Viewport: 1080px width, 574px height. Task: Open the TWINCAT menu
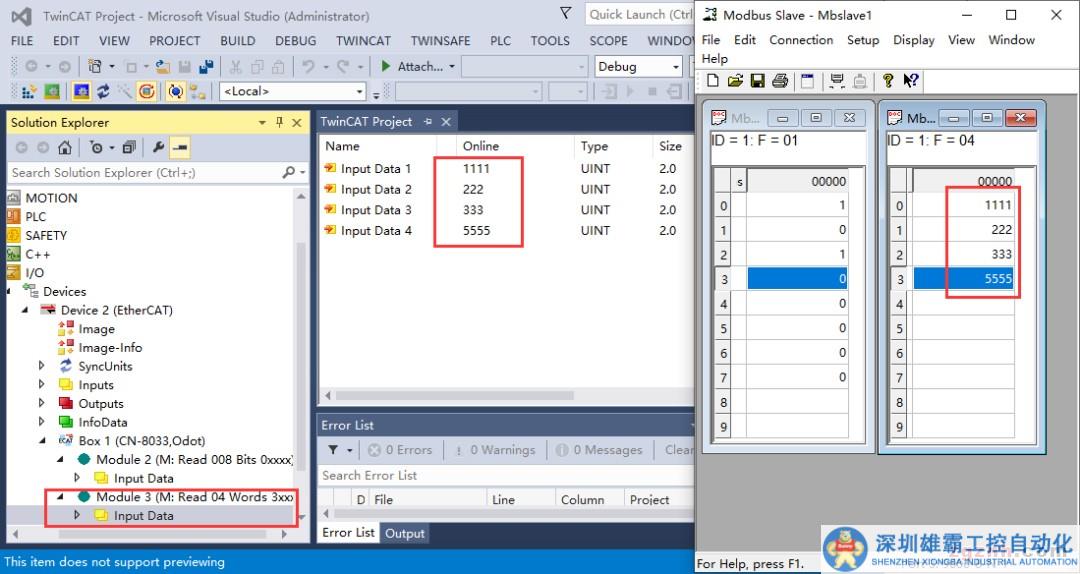coord(363,41)
